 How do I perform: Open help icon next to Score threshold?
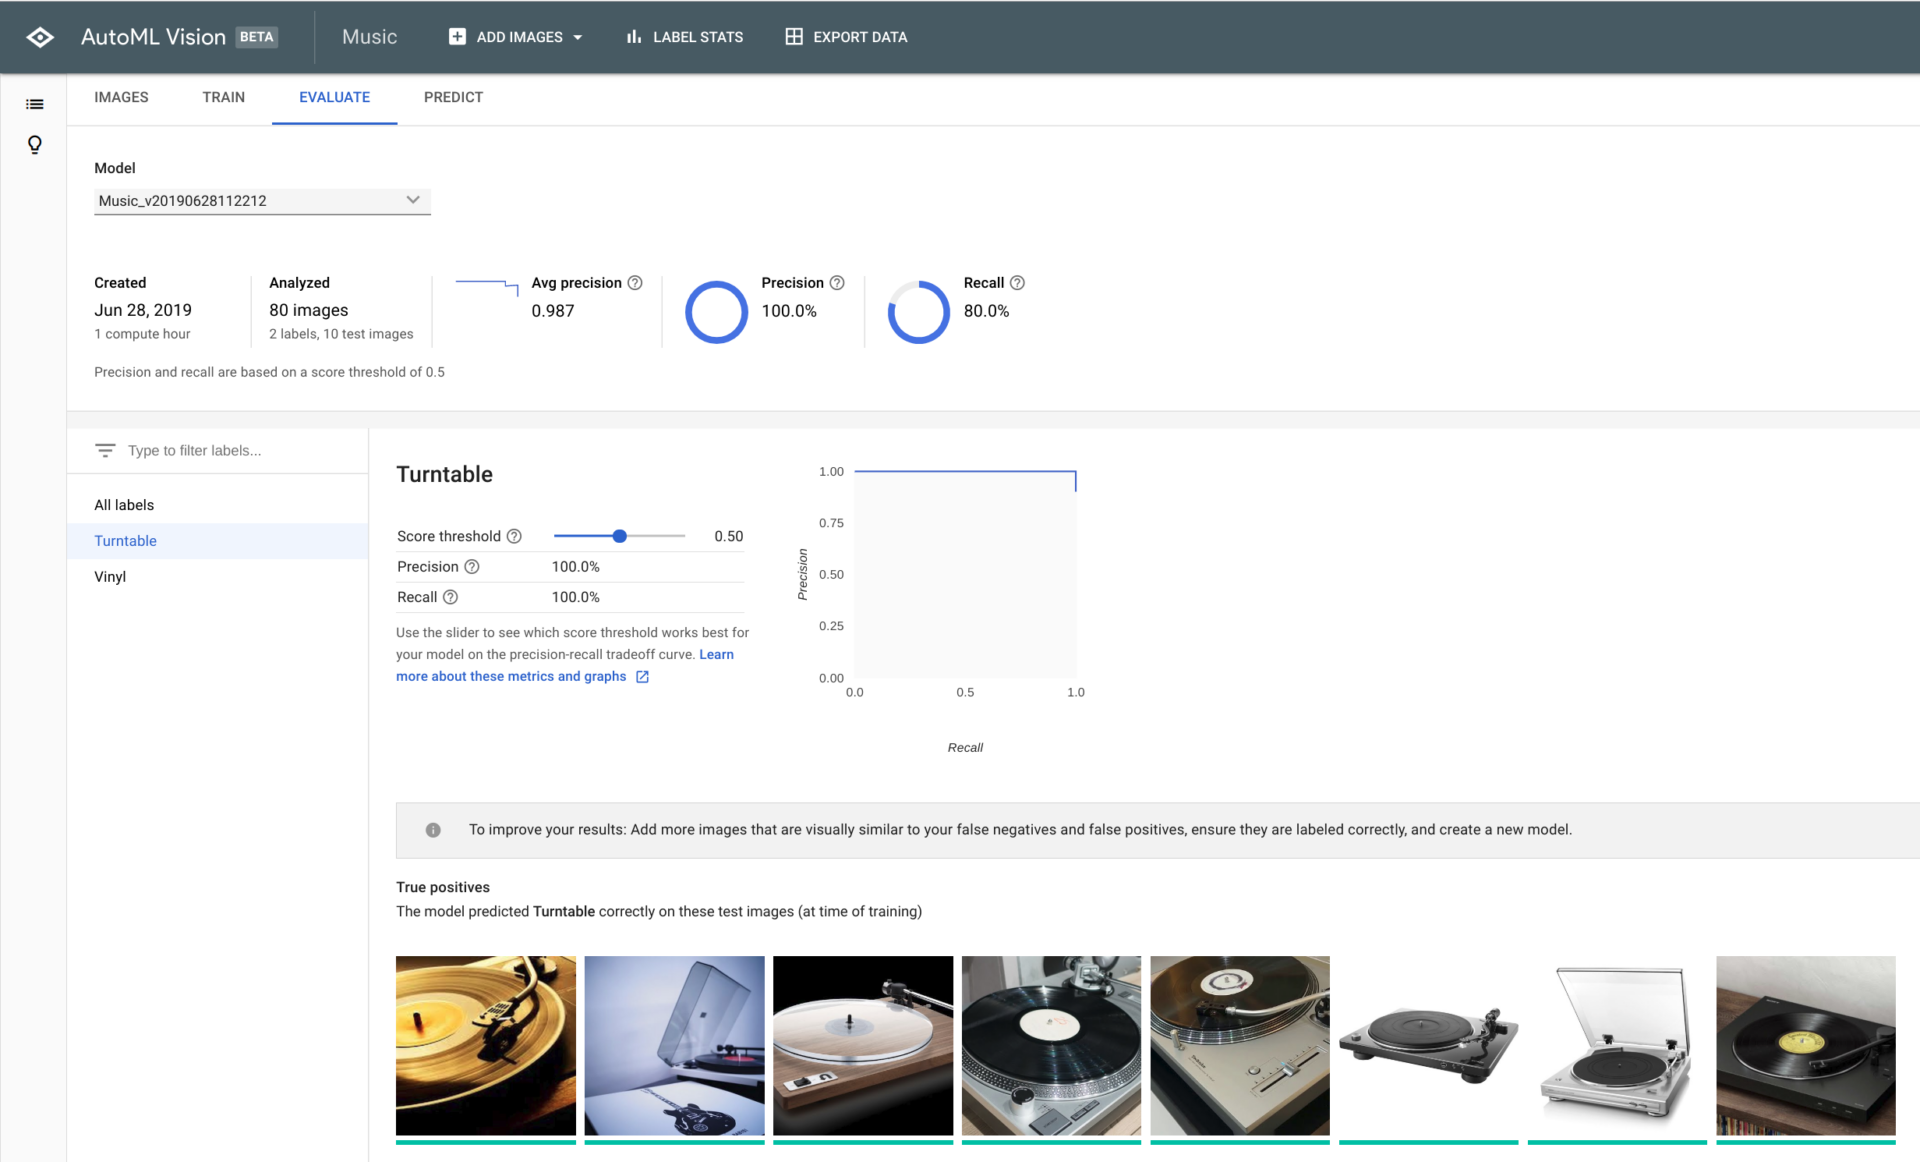pos(514,536)
